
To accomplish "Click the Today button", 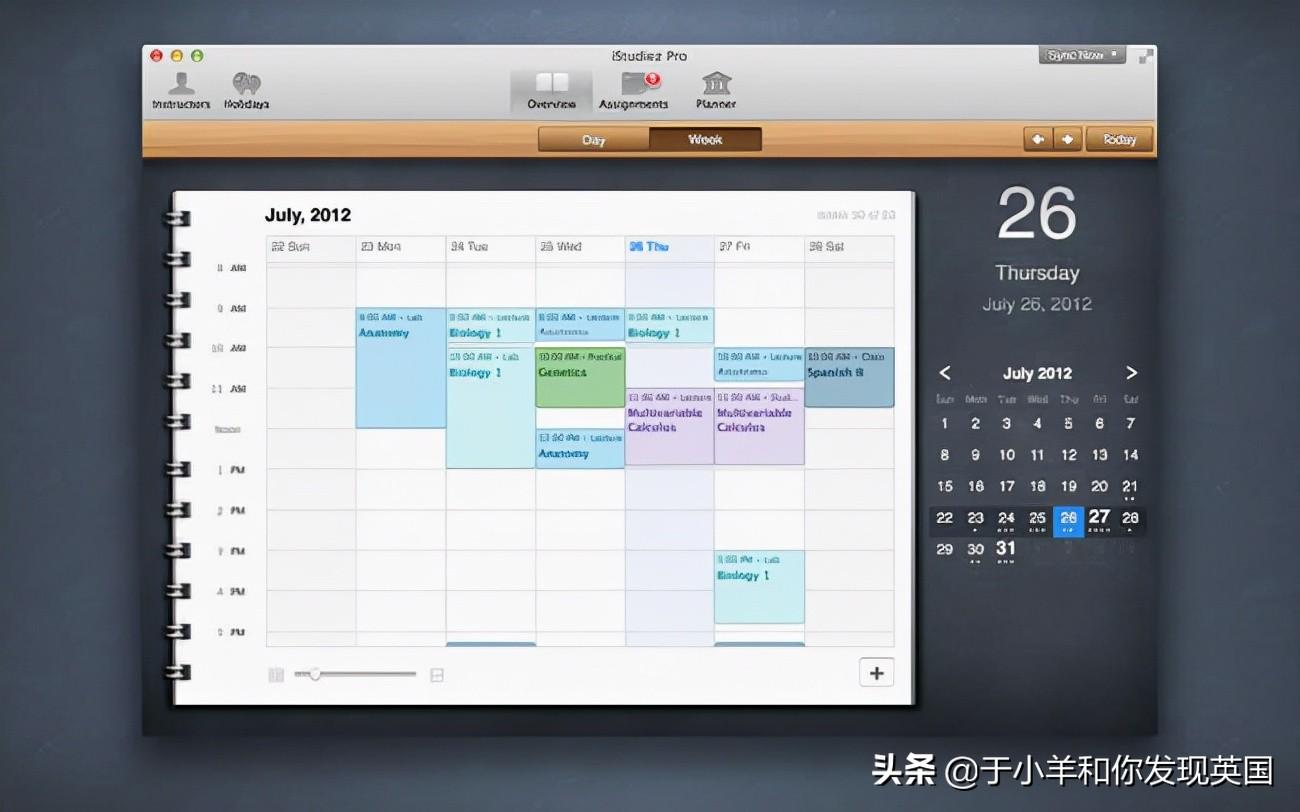I will (x=1119, y=140).
